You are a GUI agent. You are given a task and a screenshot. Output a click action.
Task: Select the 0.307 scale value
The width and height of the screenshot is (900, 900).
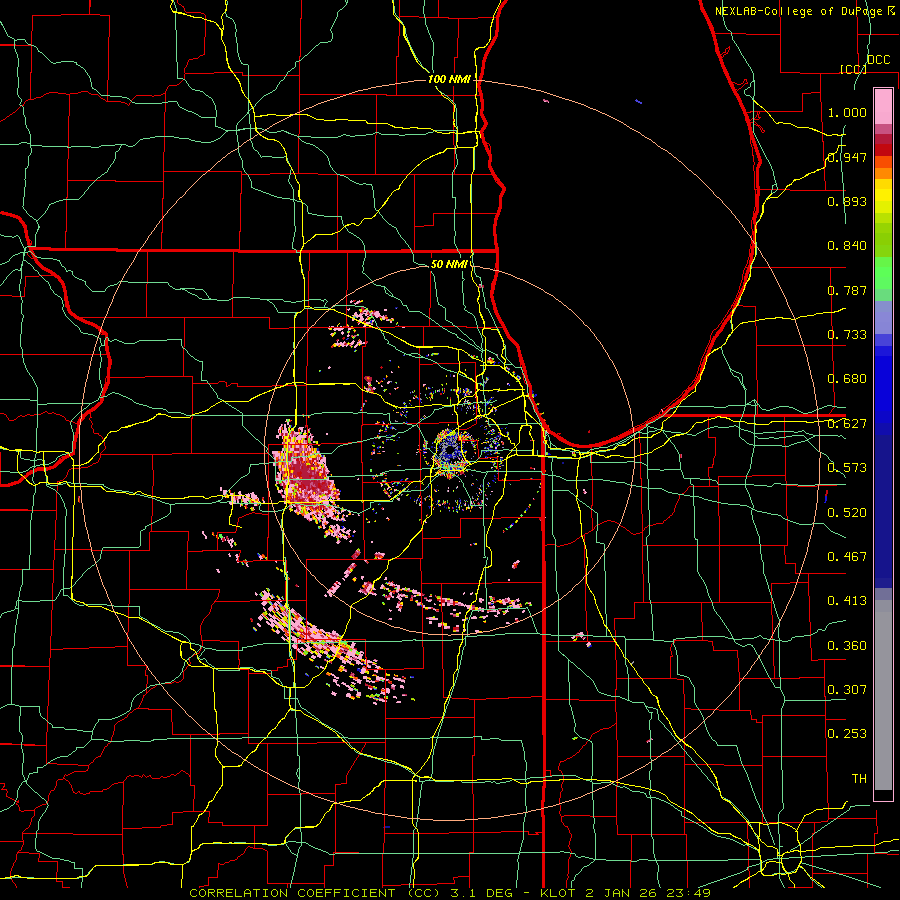(x=847, y=690)
